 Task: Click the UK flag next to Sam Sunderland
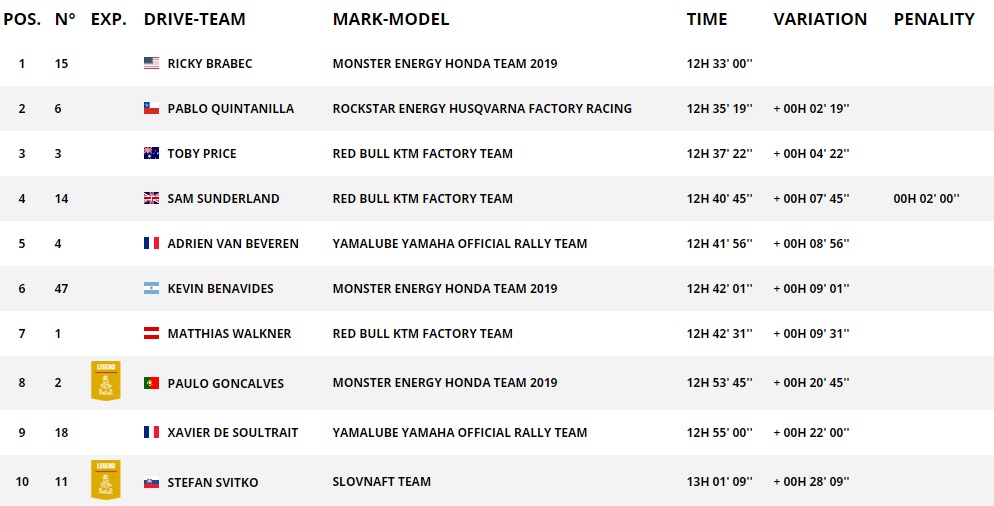(151, 198)
